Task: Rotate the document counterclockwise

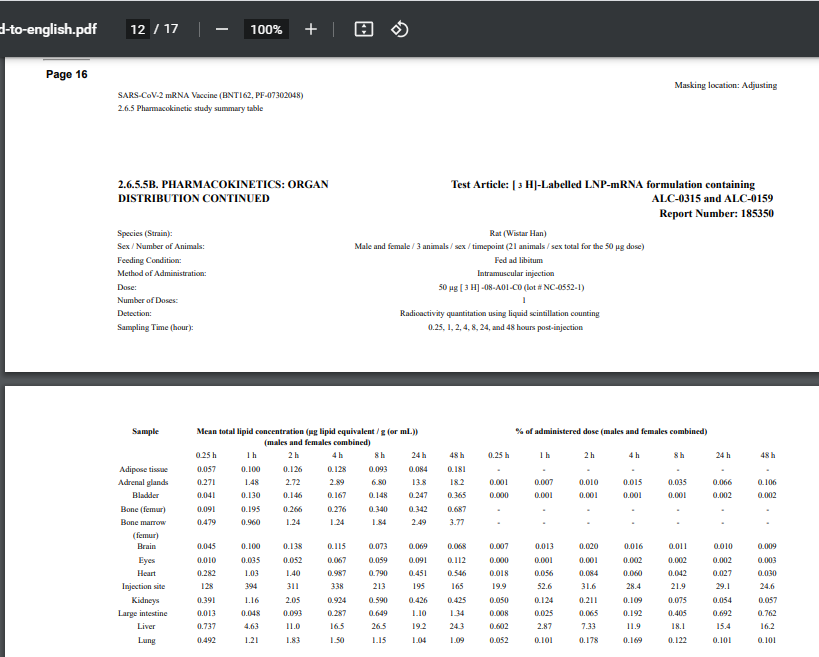Action: tap(398, 29)
